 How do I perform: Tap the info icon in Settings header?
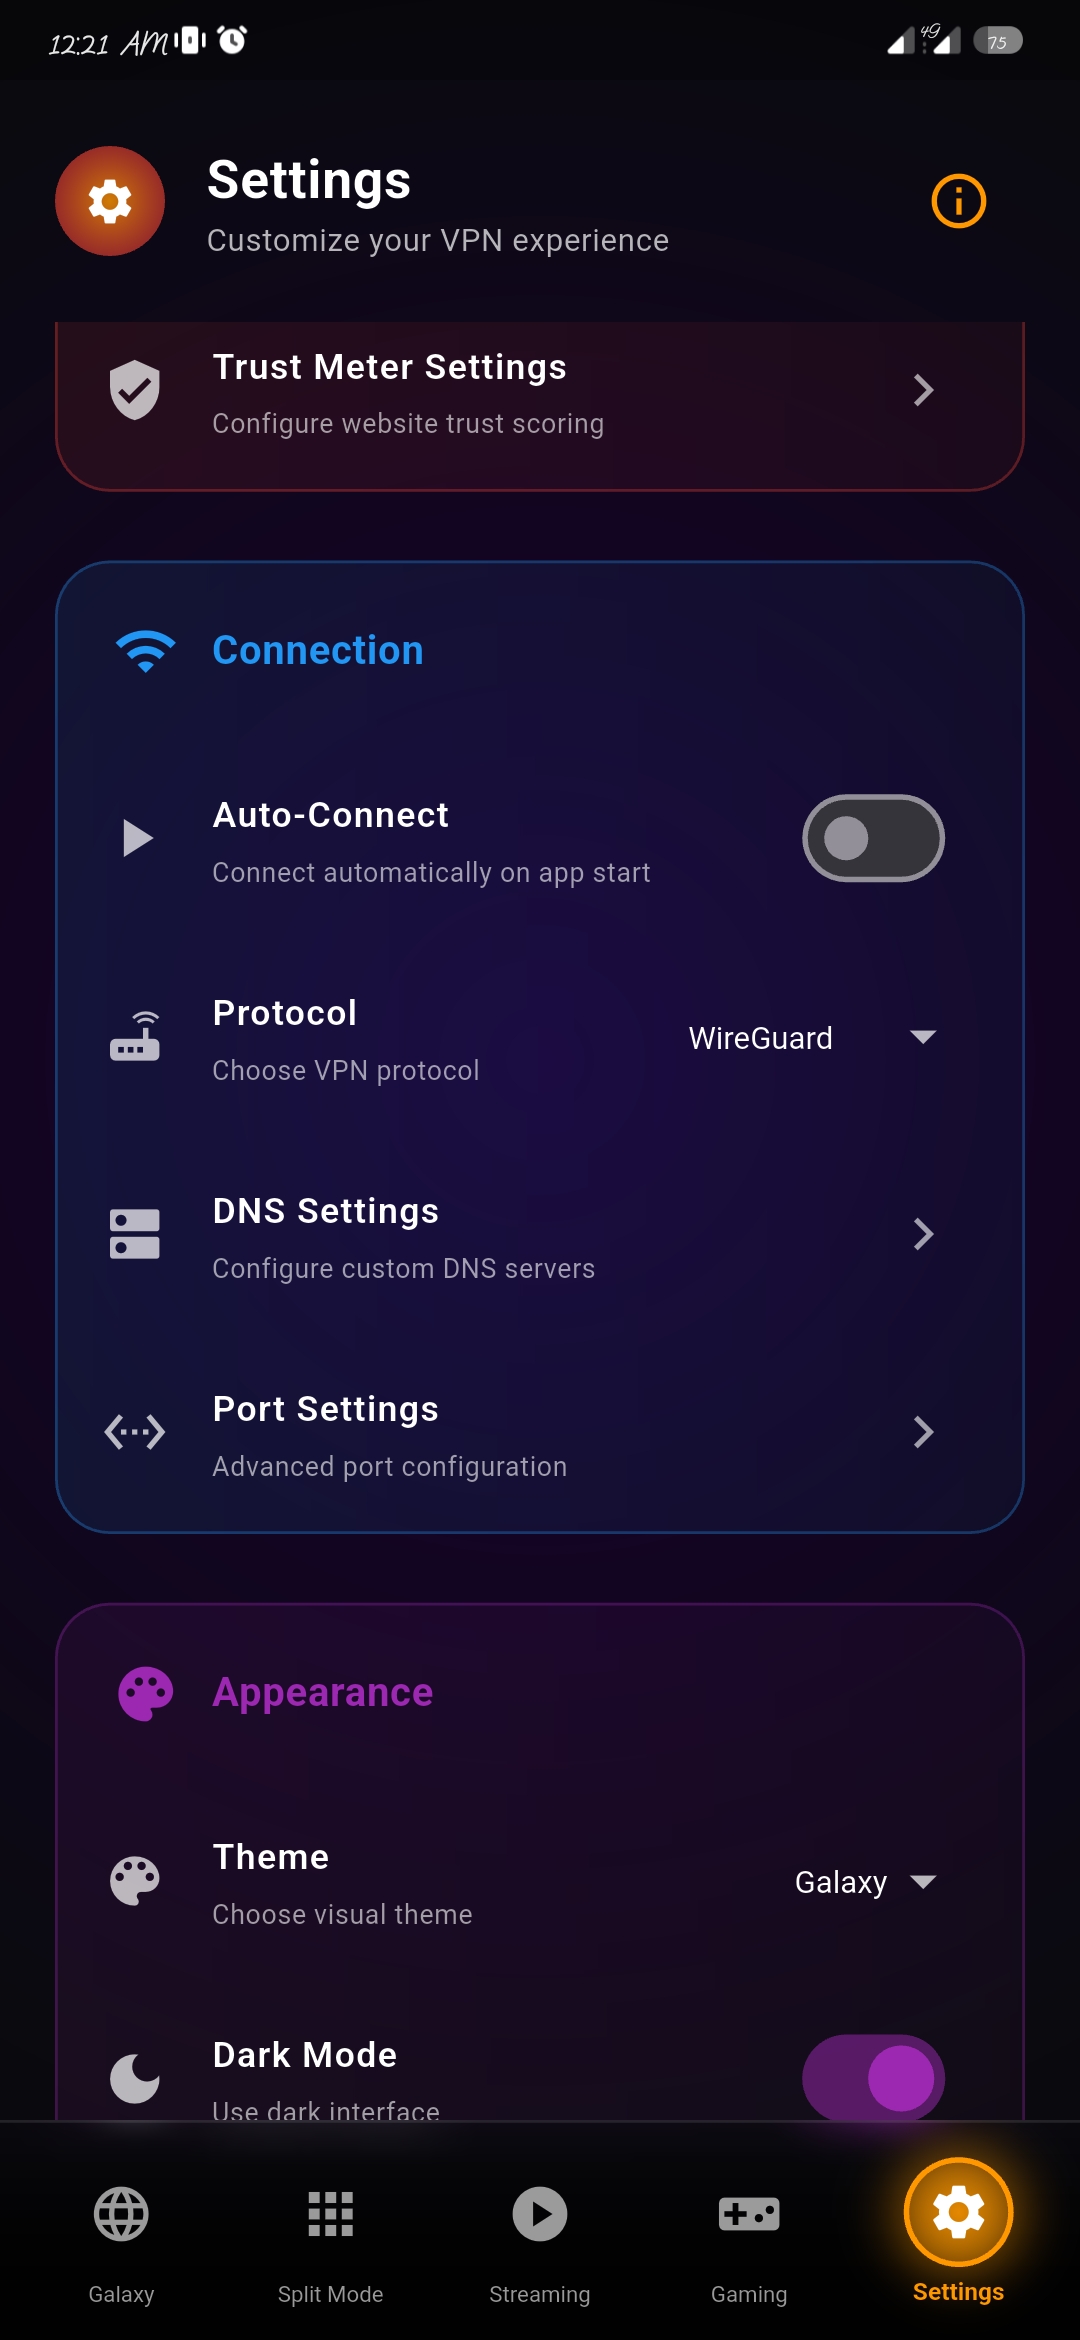[958, 201]
